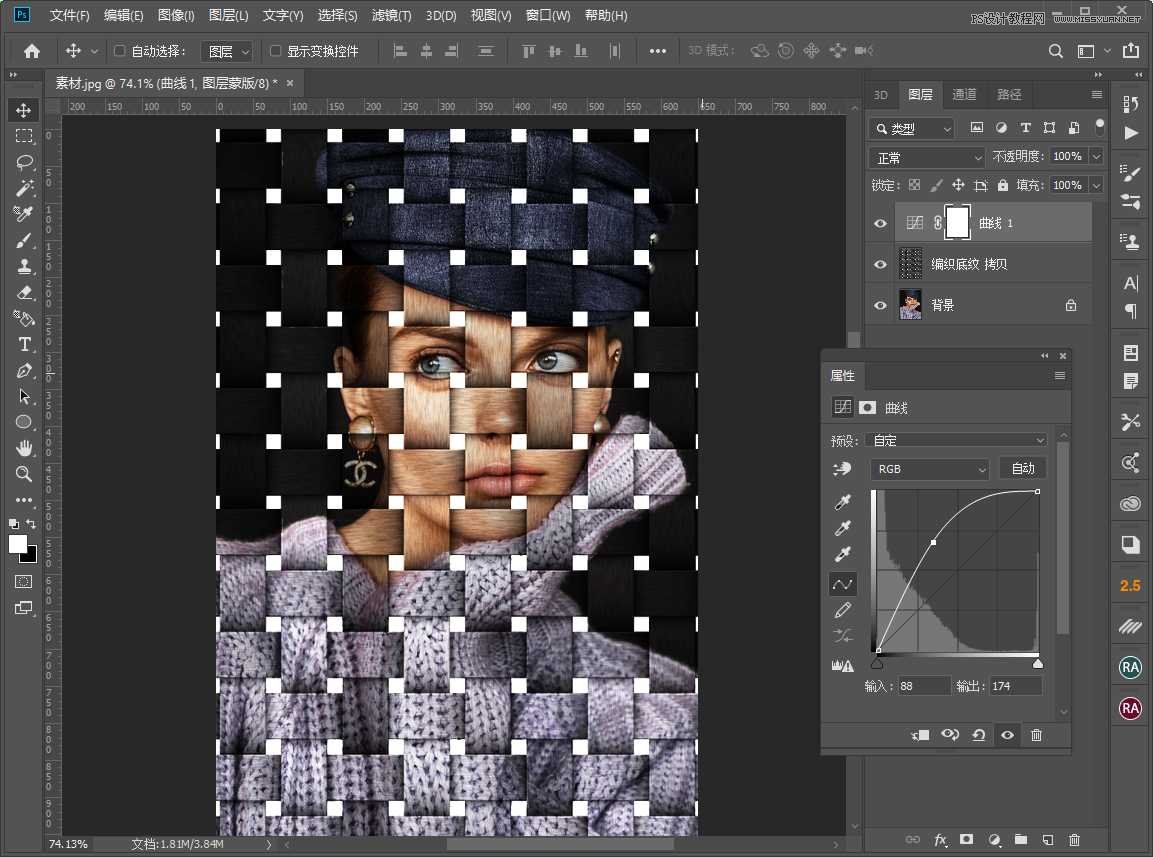Select the Move tool
1153x857 pixels.
23,110
